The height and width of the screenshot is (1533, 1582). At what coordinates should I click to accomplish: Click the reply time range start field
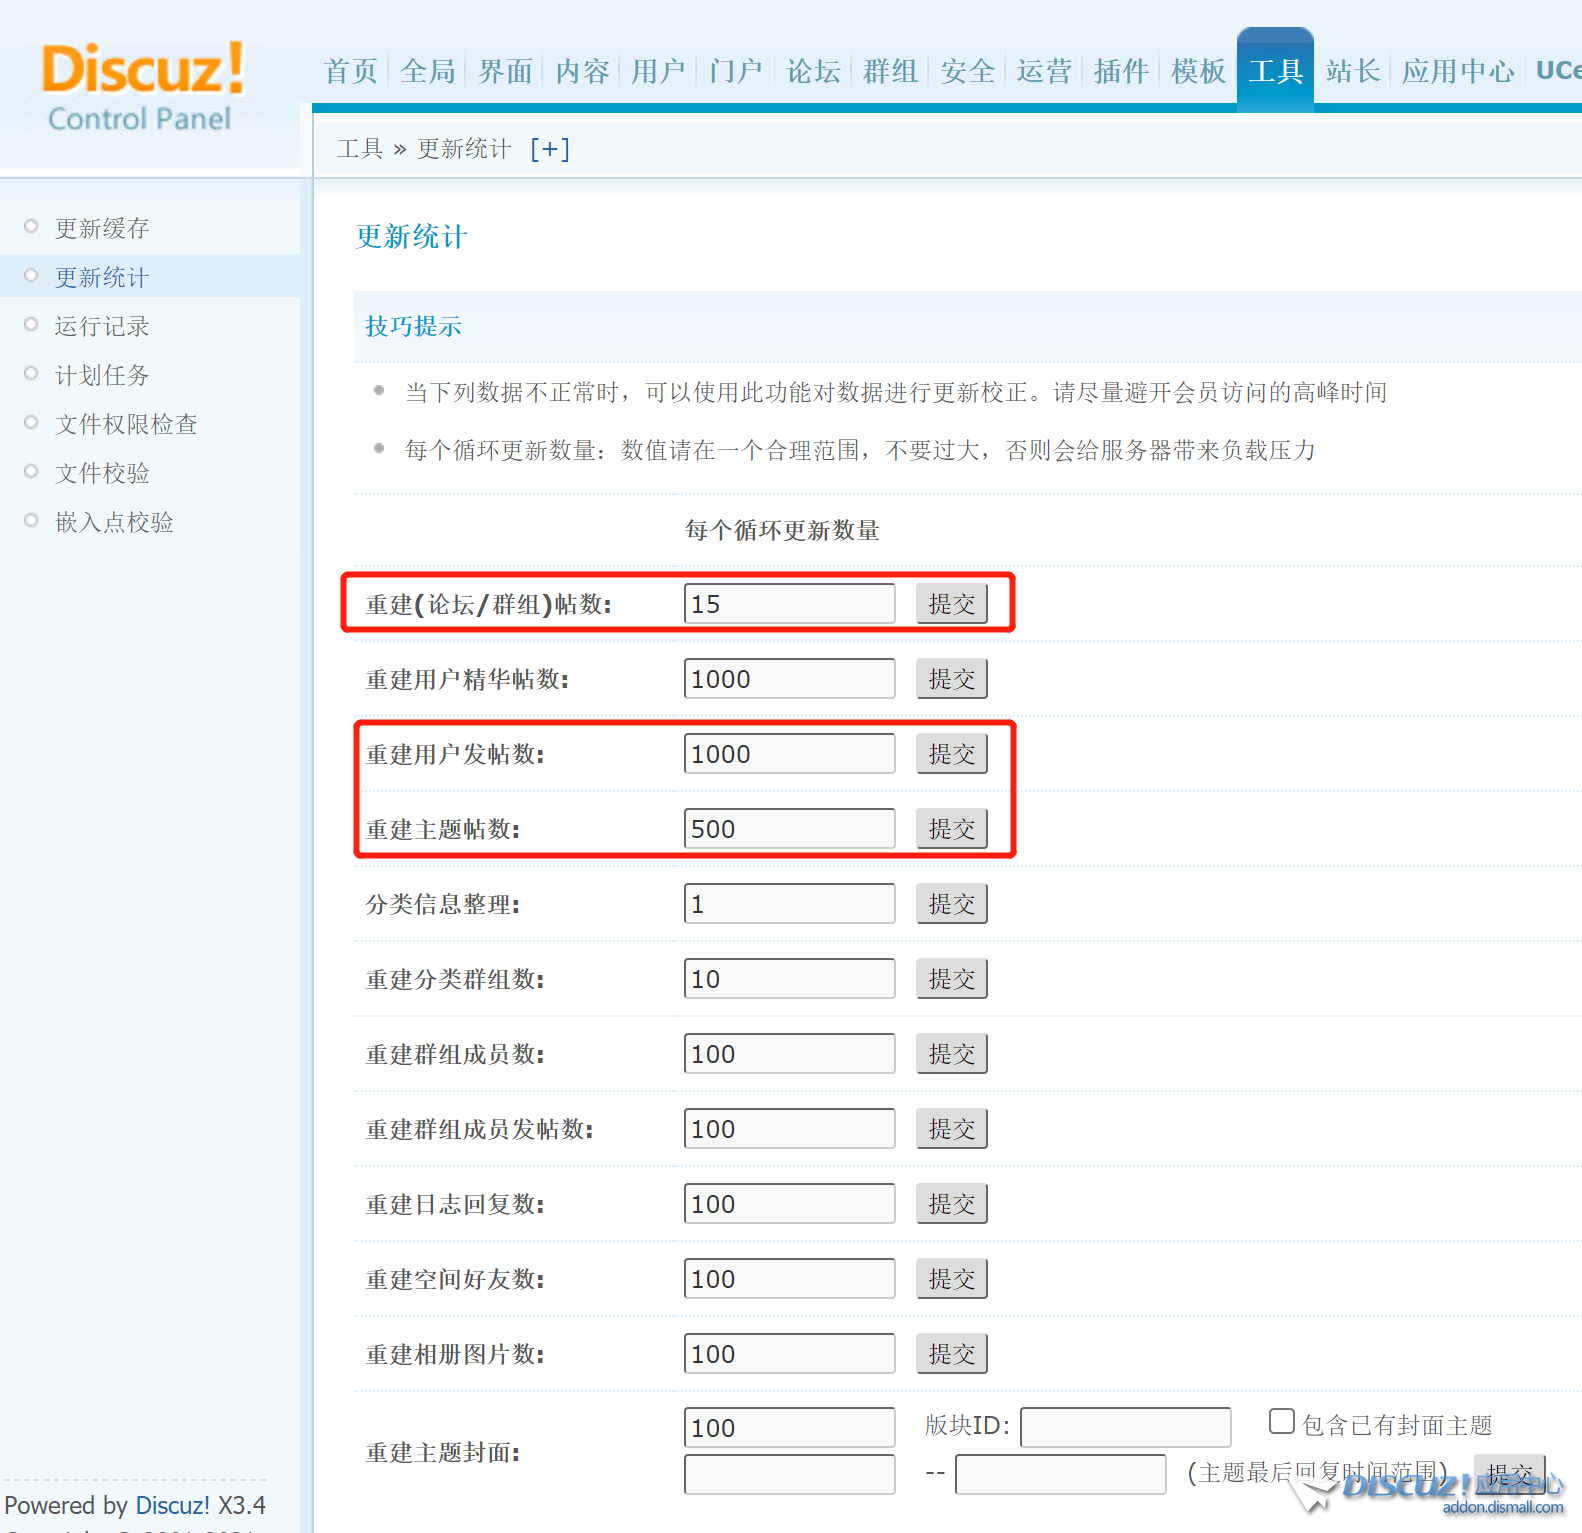pos(789,1474)
